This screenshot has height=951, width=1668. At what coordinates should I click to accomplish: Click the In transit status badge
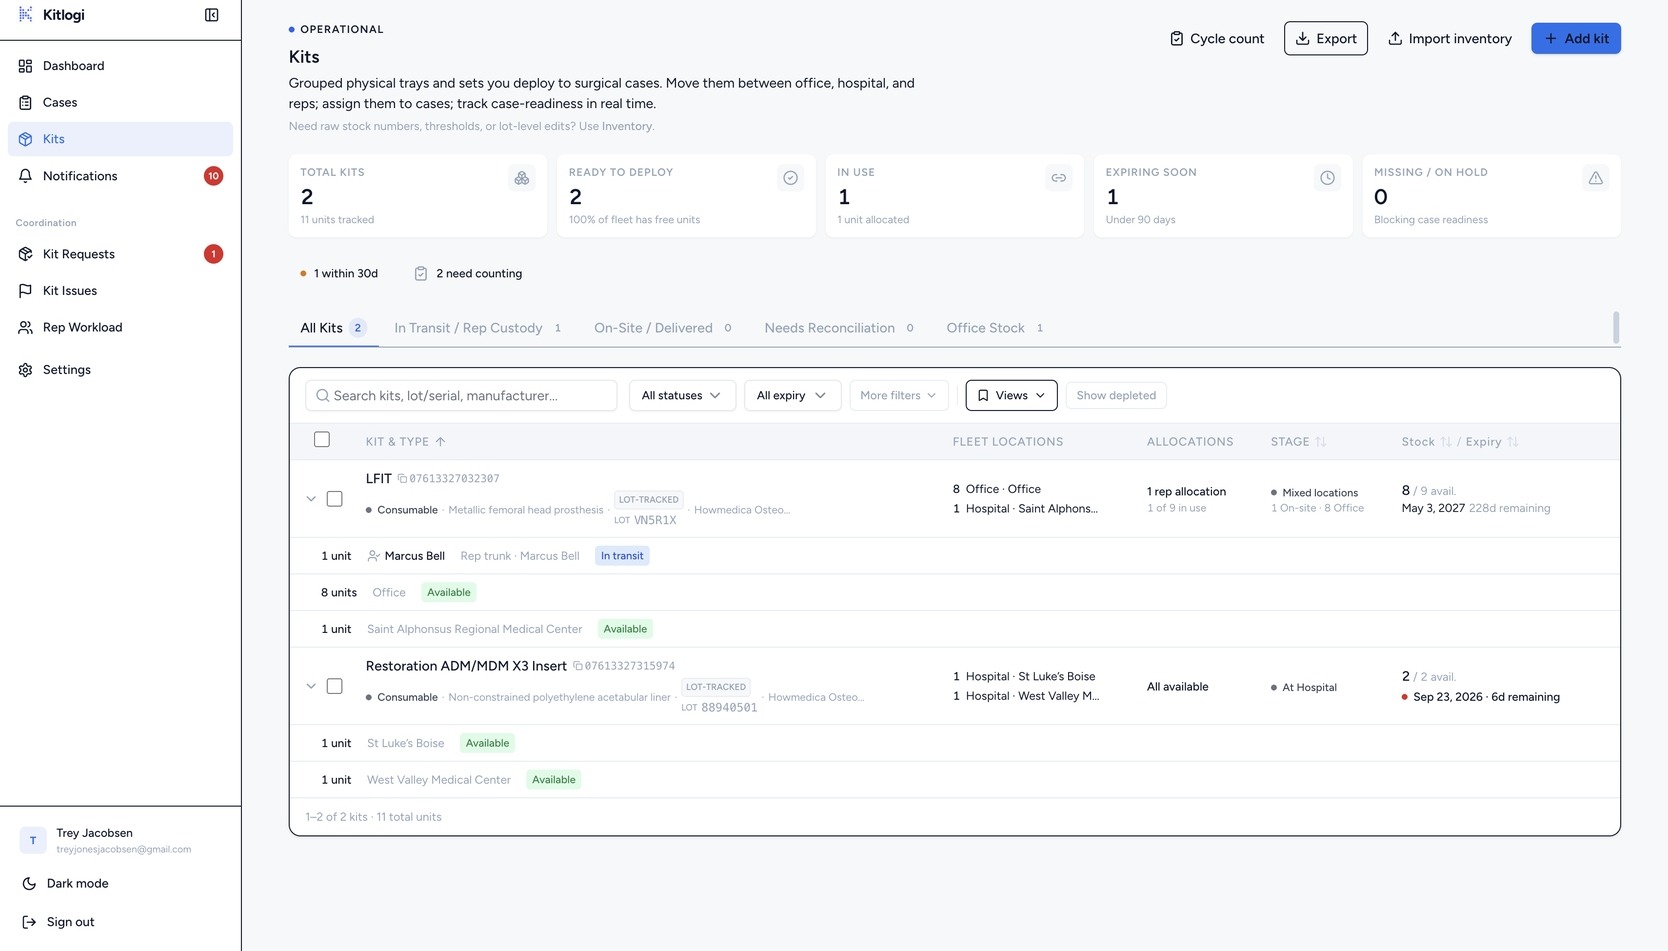click(x=622, y=556)
